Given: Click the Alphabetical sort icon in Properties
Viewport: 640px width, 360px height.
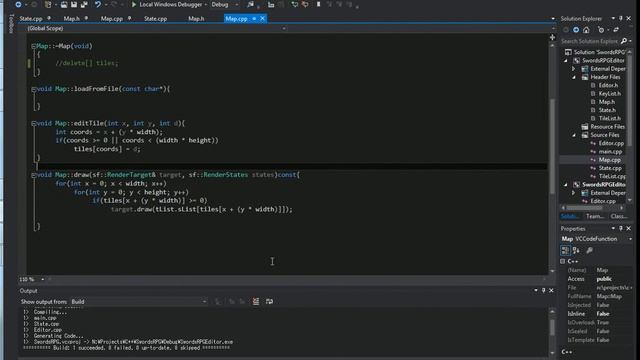Looking at the screenshot, I should tap(576, 250).
